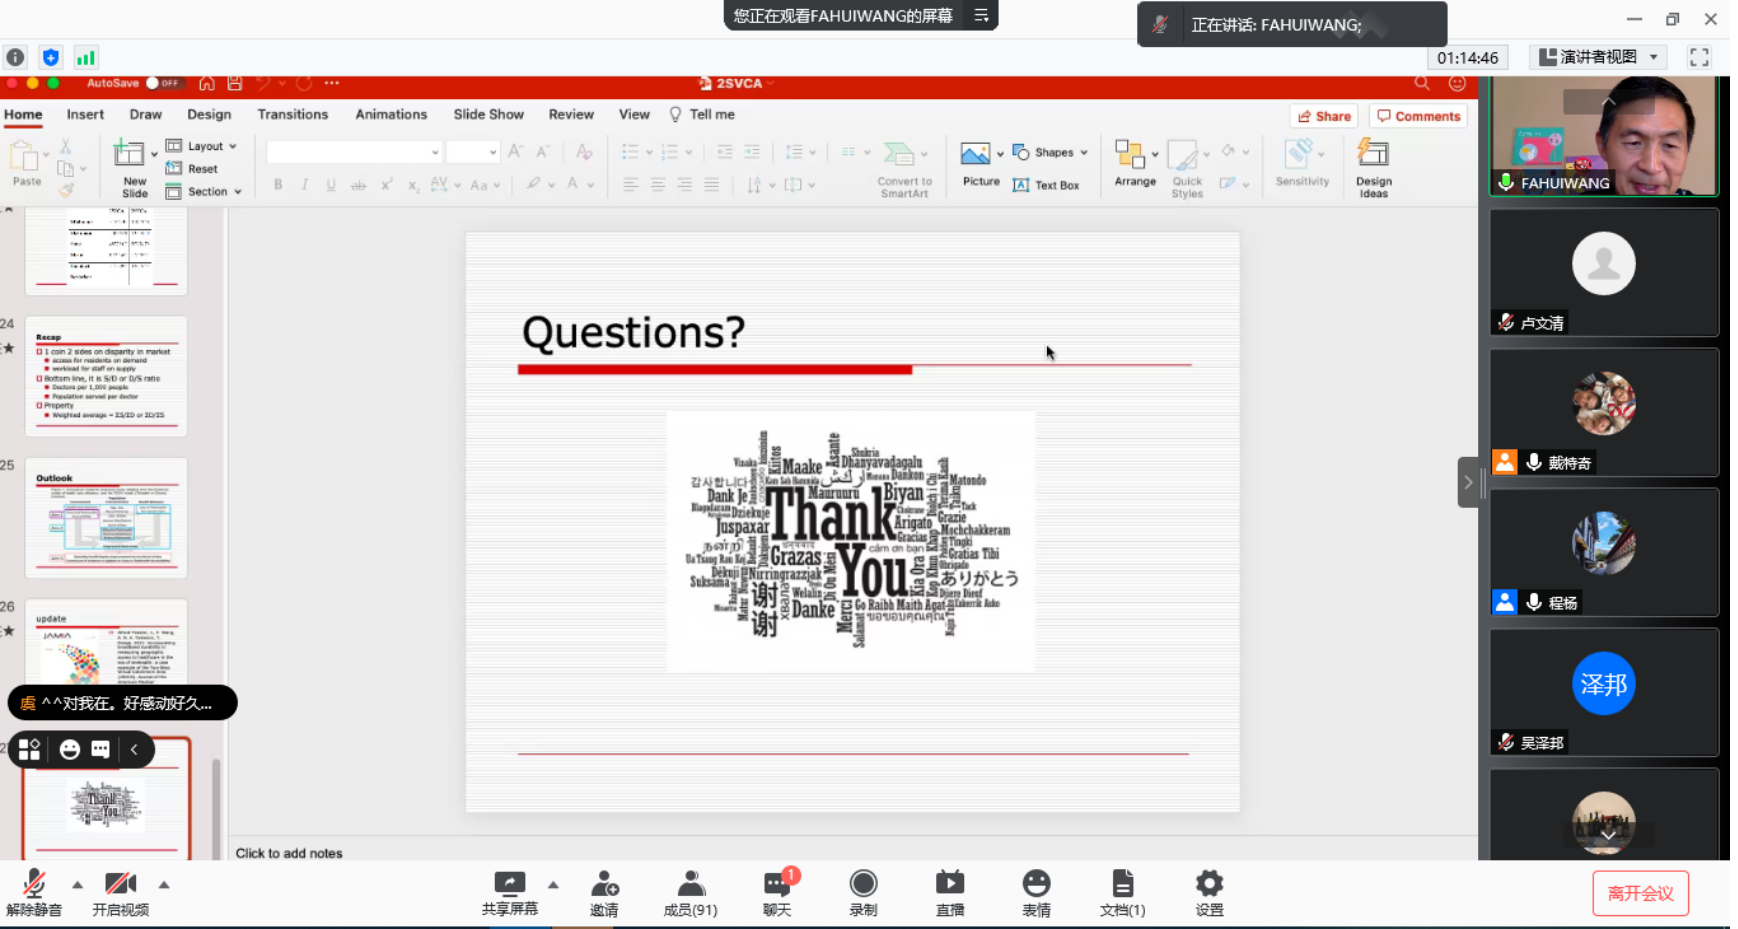Viewport: 1738px width, 929px height.
Task: Start recording the meeting
Action: (863, 884)
